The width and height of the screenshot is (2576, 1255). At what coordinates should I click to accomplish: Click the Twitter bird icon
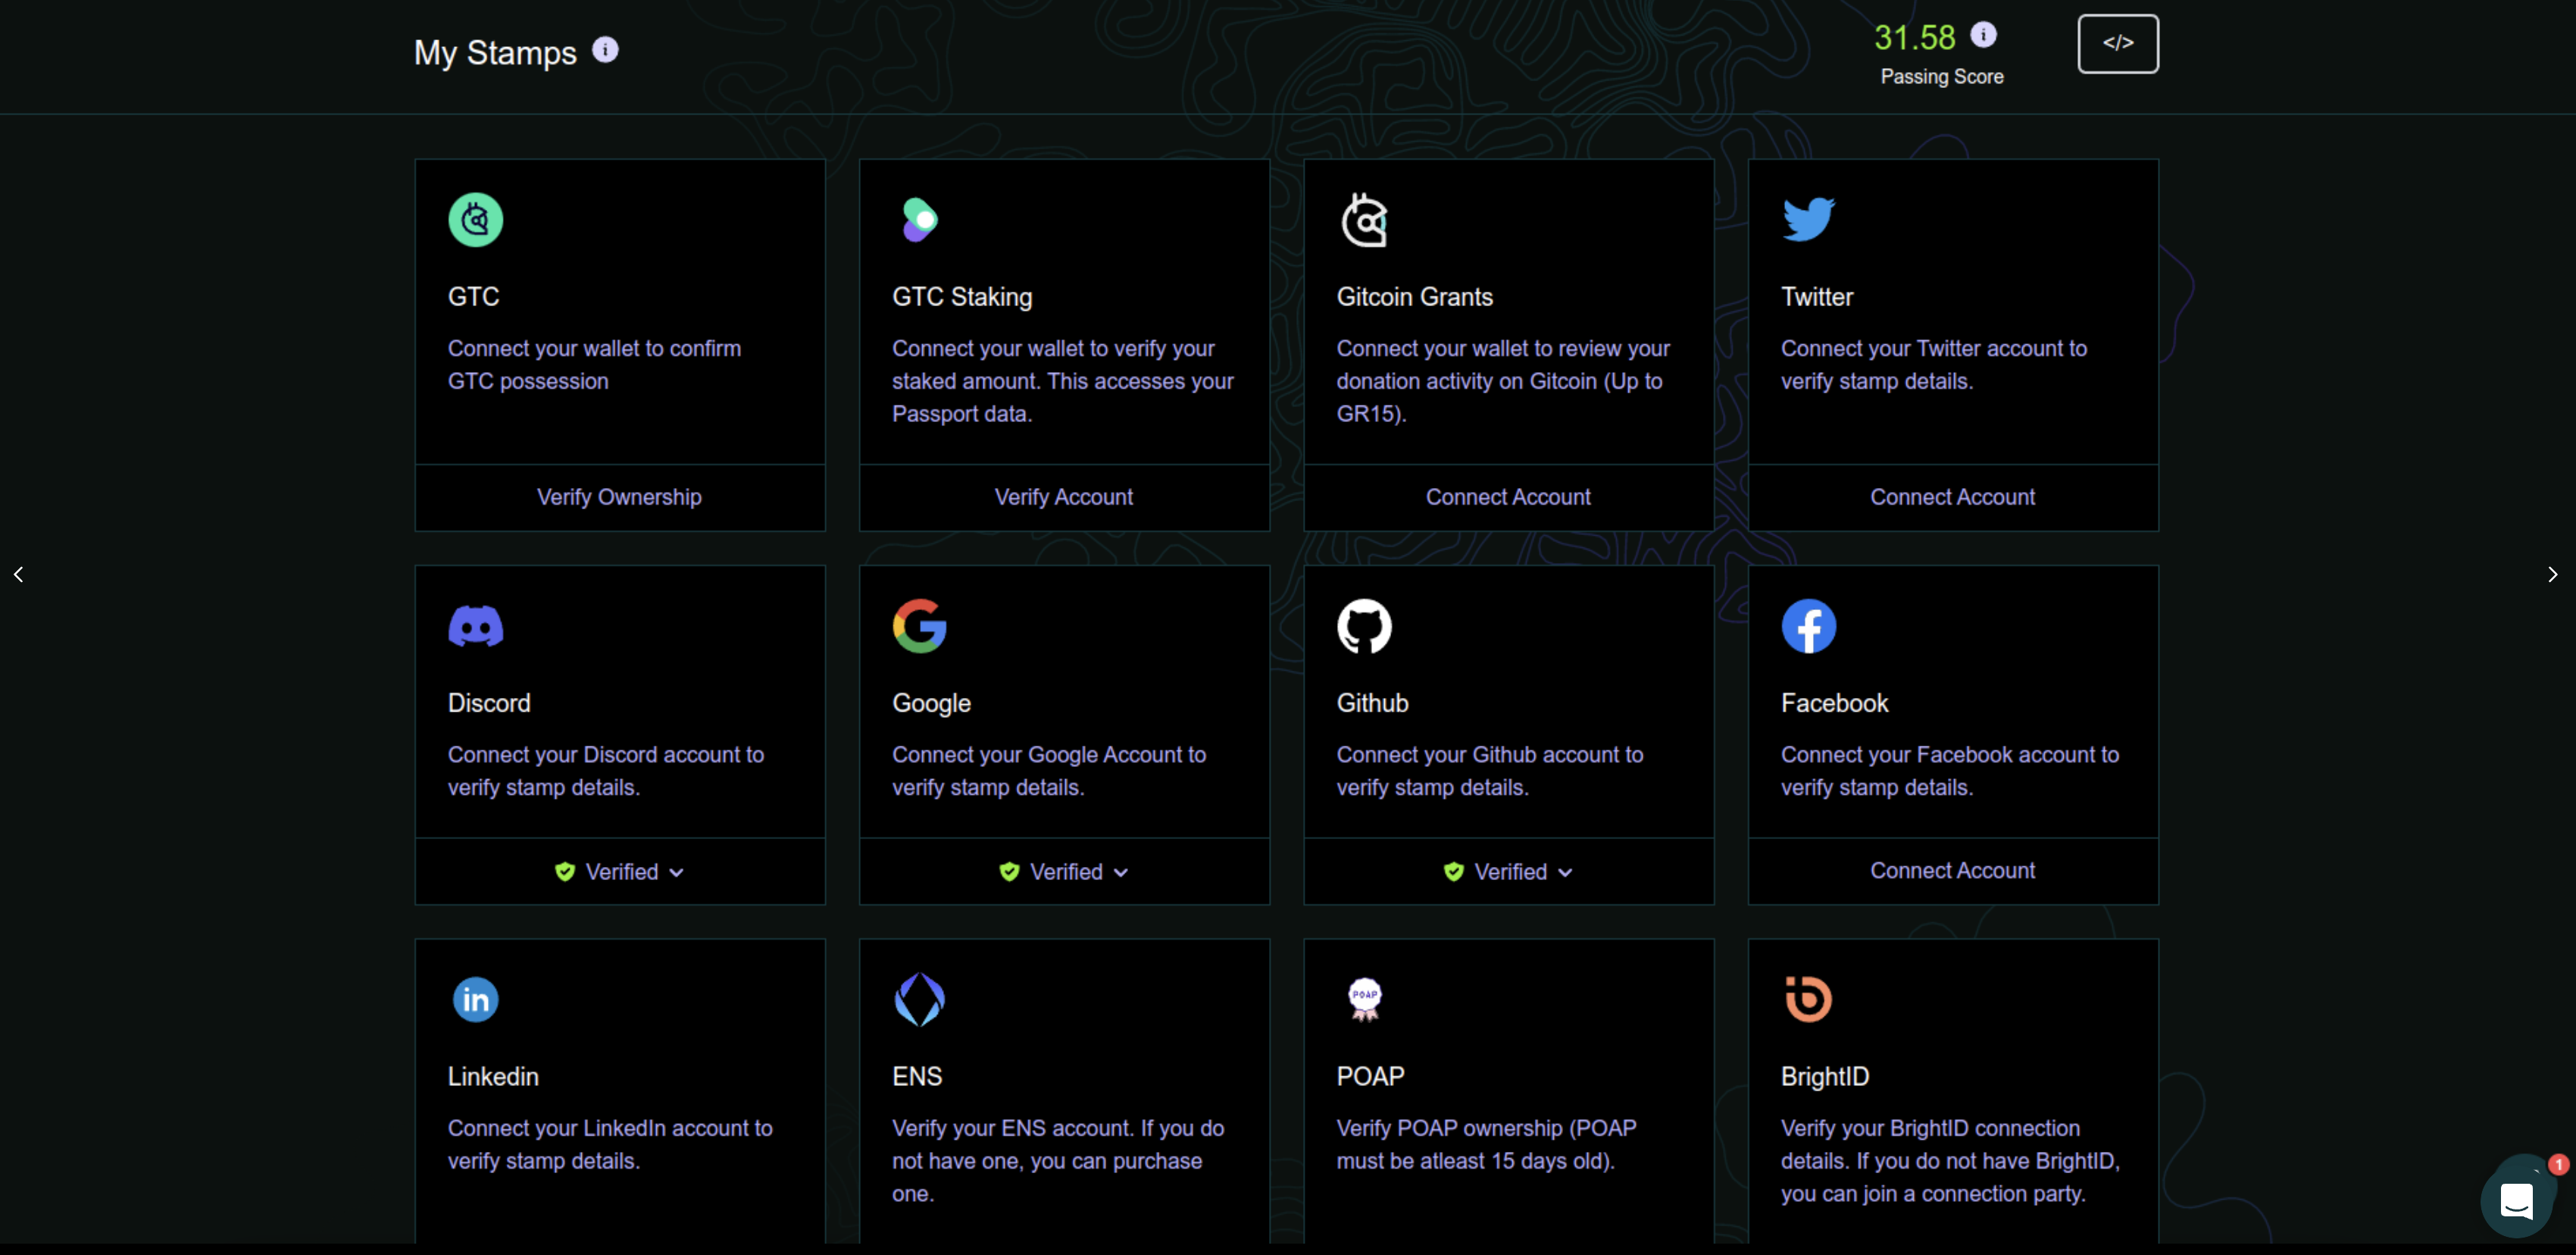pos(1808,219)
